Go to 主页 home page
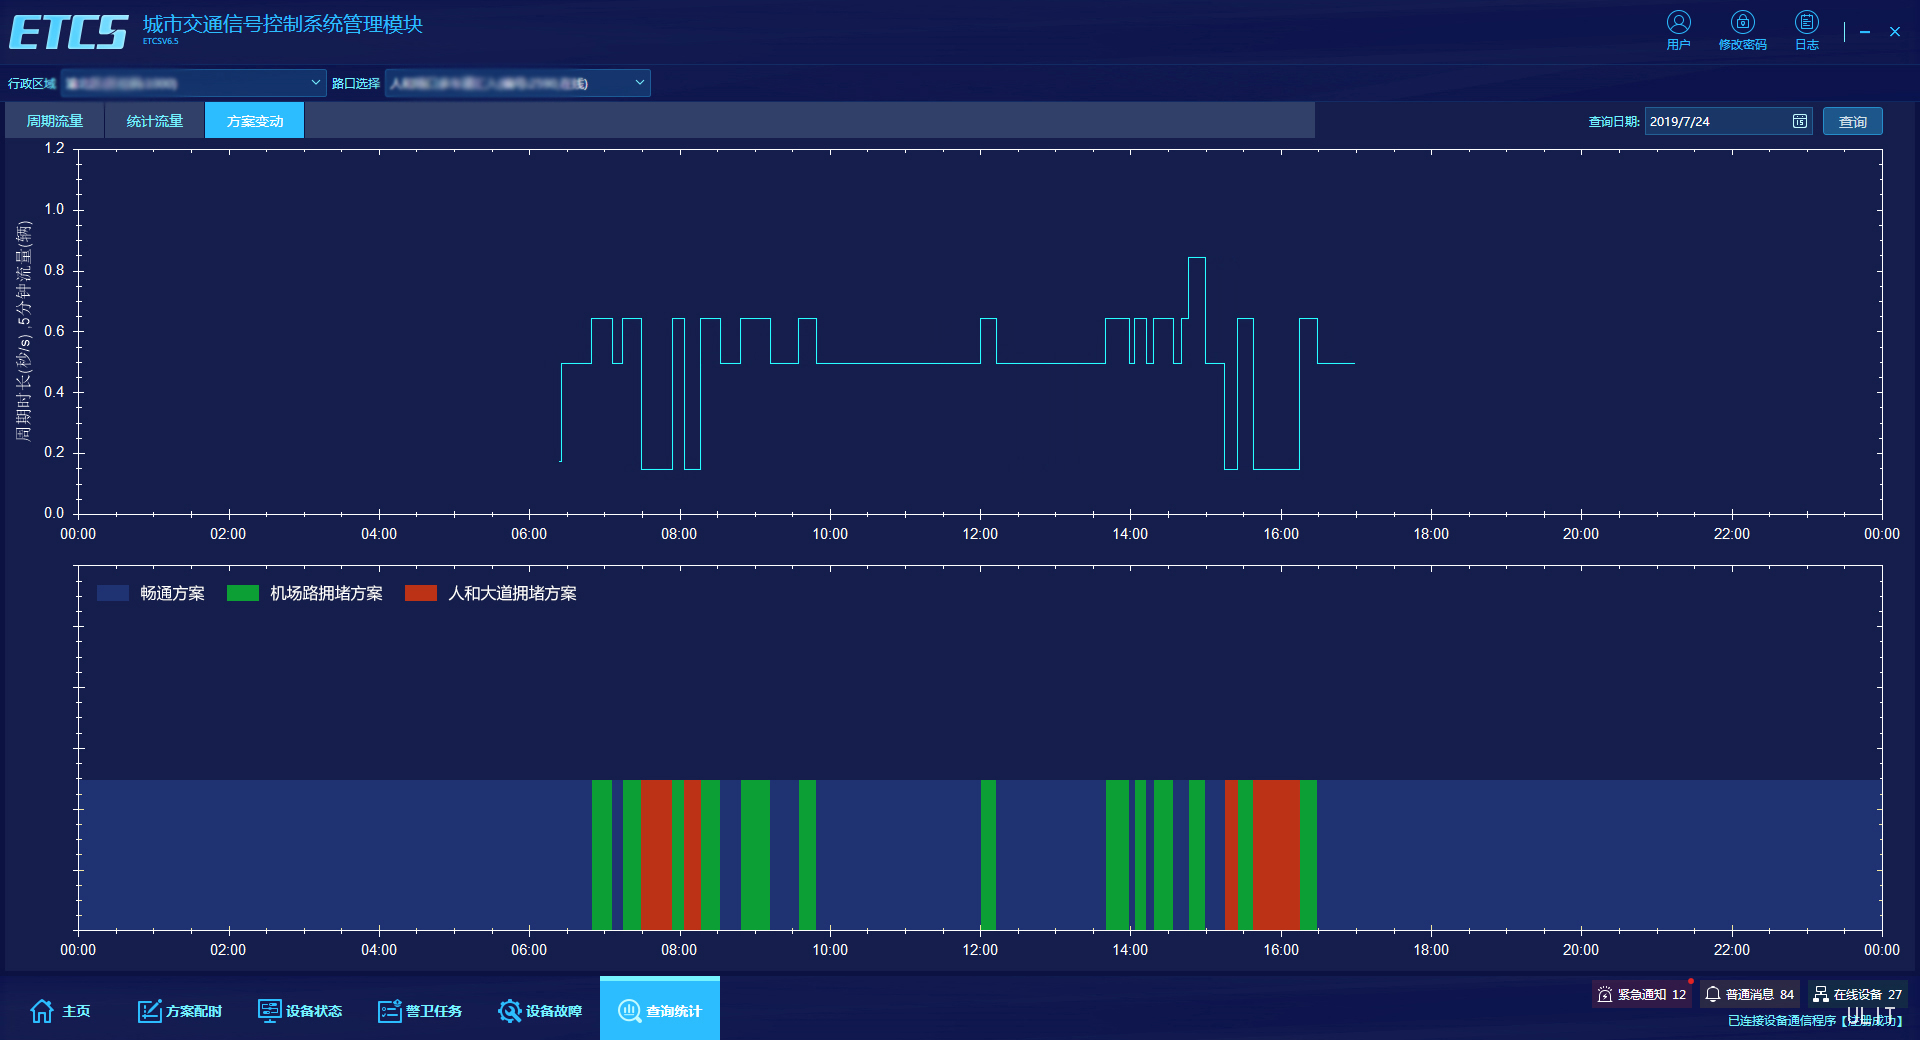The height and width of the screenshot is (1040, 1920). (x=60, y=1011)
